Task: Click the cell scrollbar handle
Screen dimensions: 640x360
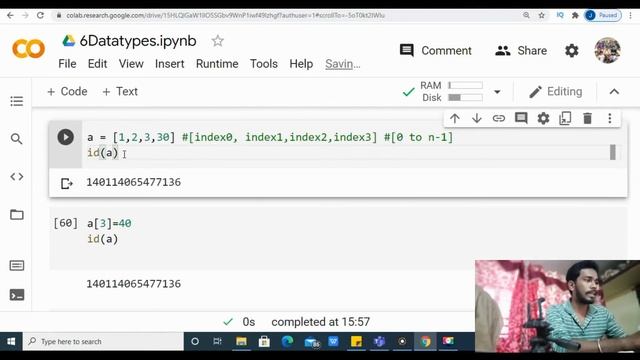Action: (x=613, y=152)
